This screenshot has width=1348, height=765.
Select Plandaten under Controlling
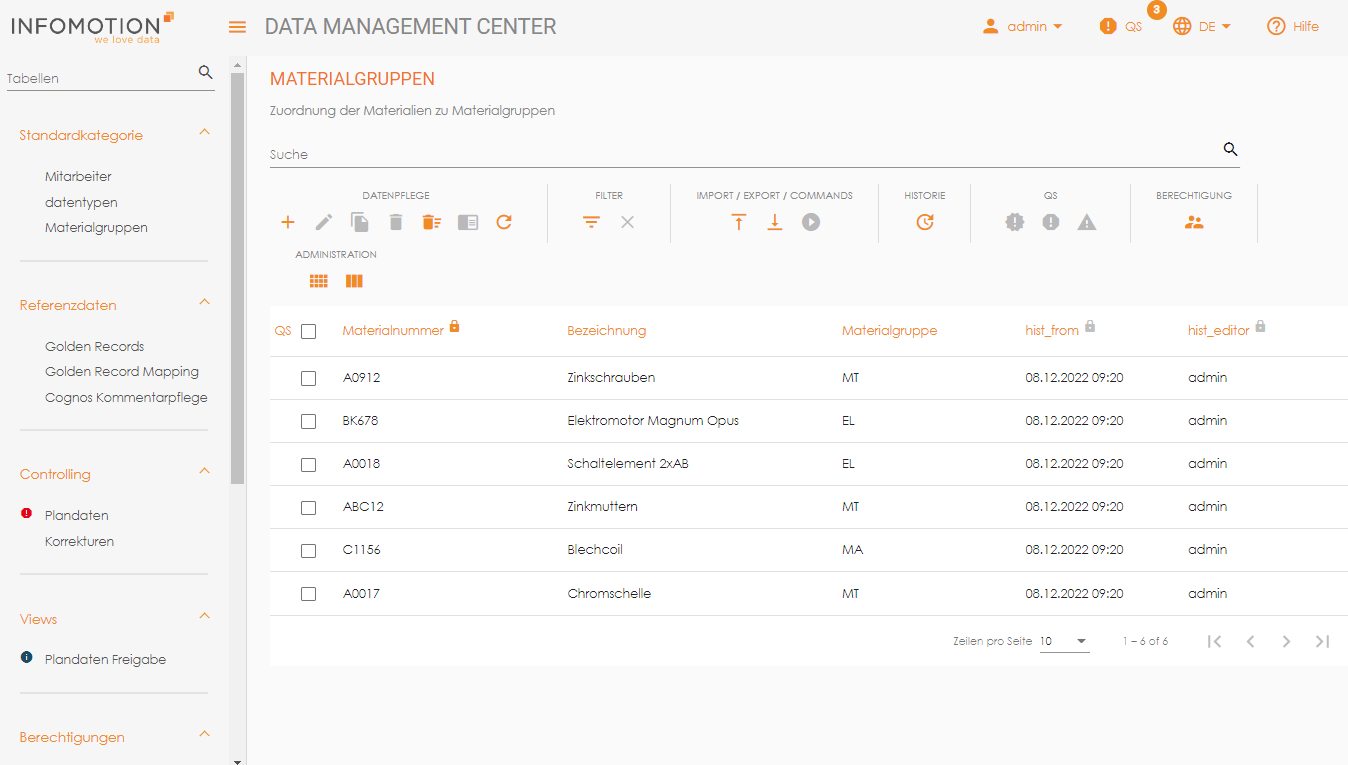(77, 515)
